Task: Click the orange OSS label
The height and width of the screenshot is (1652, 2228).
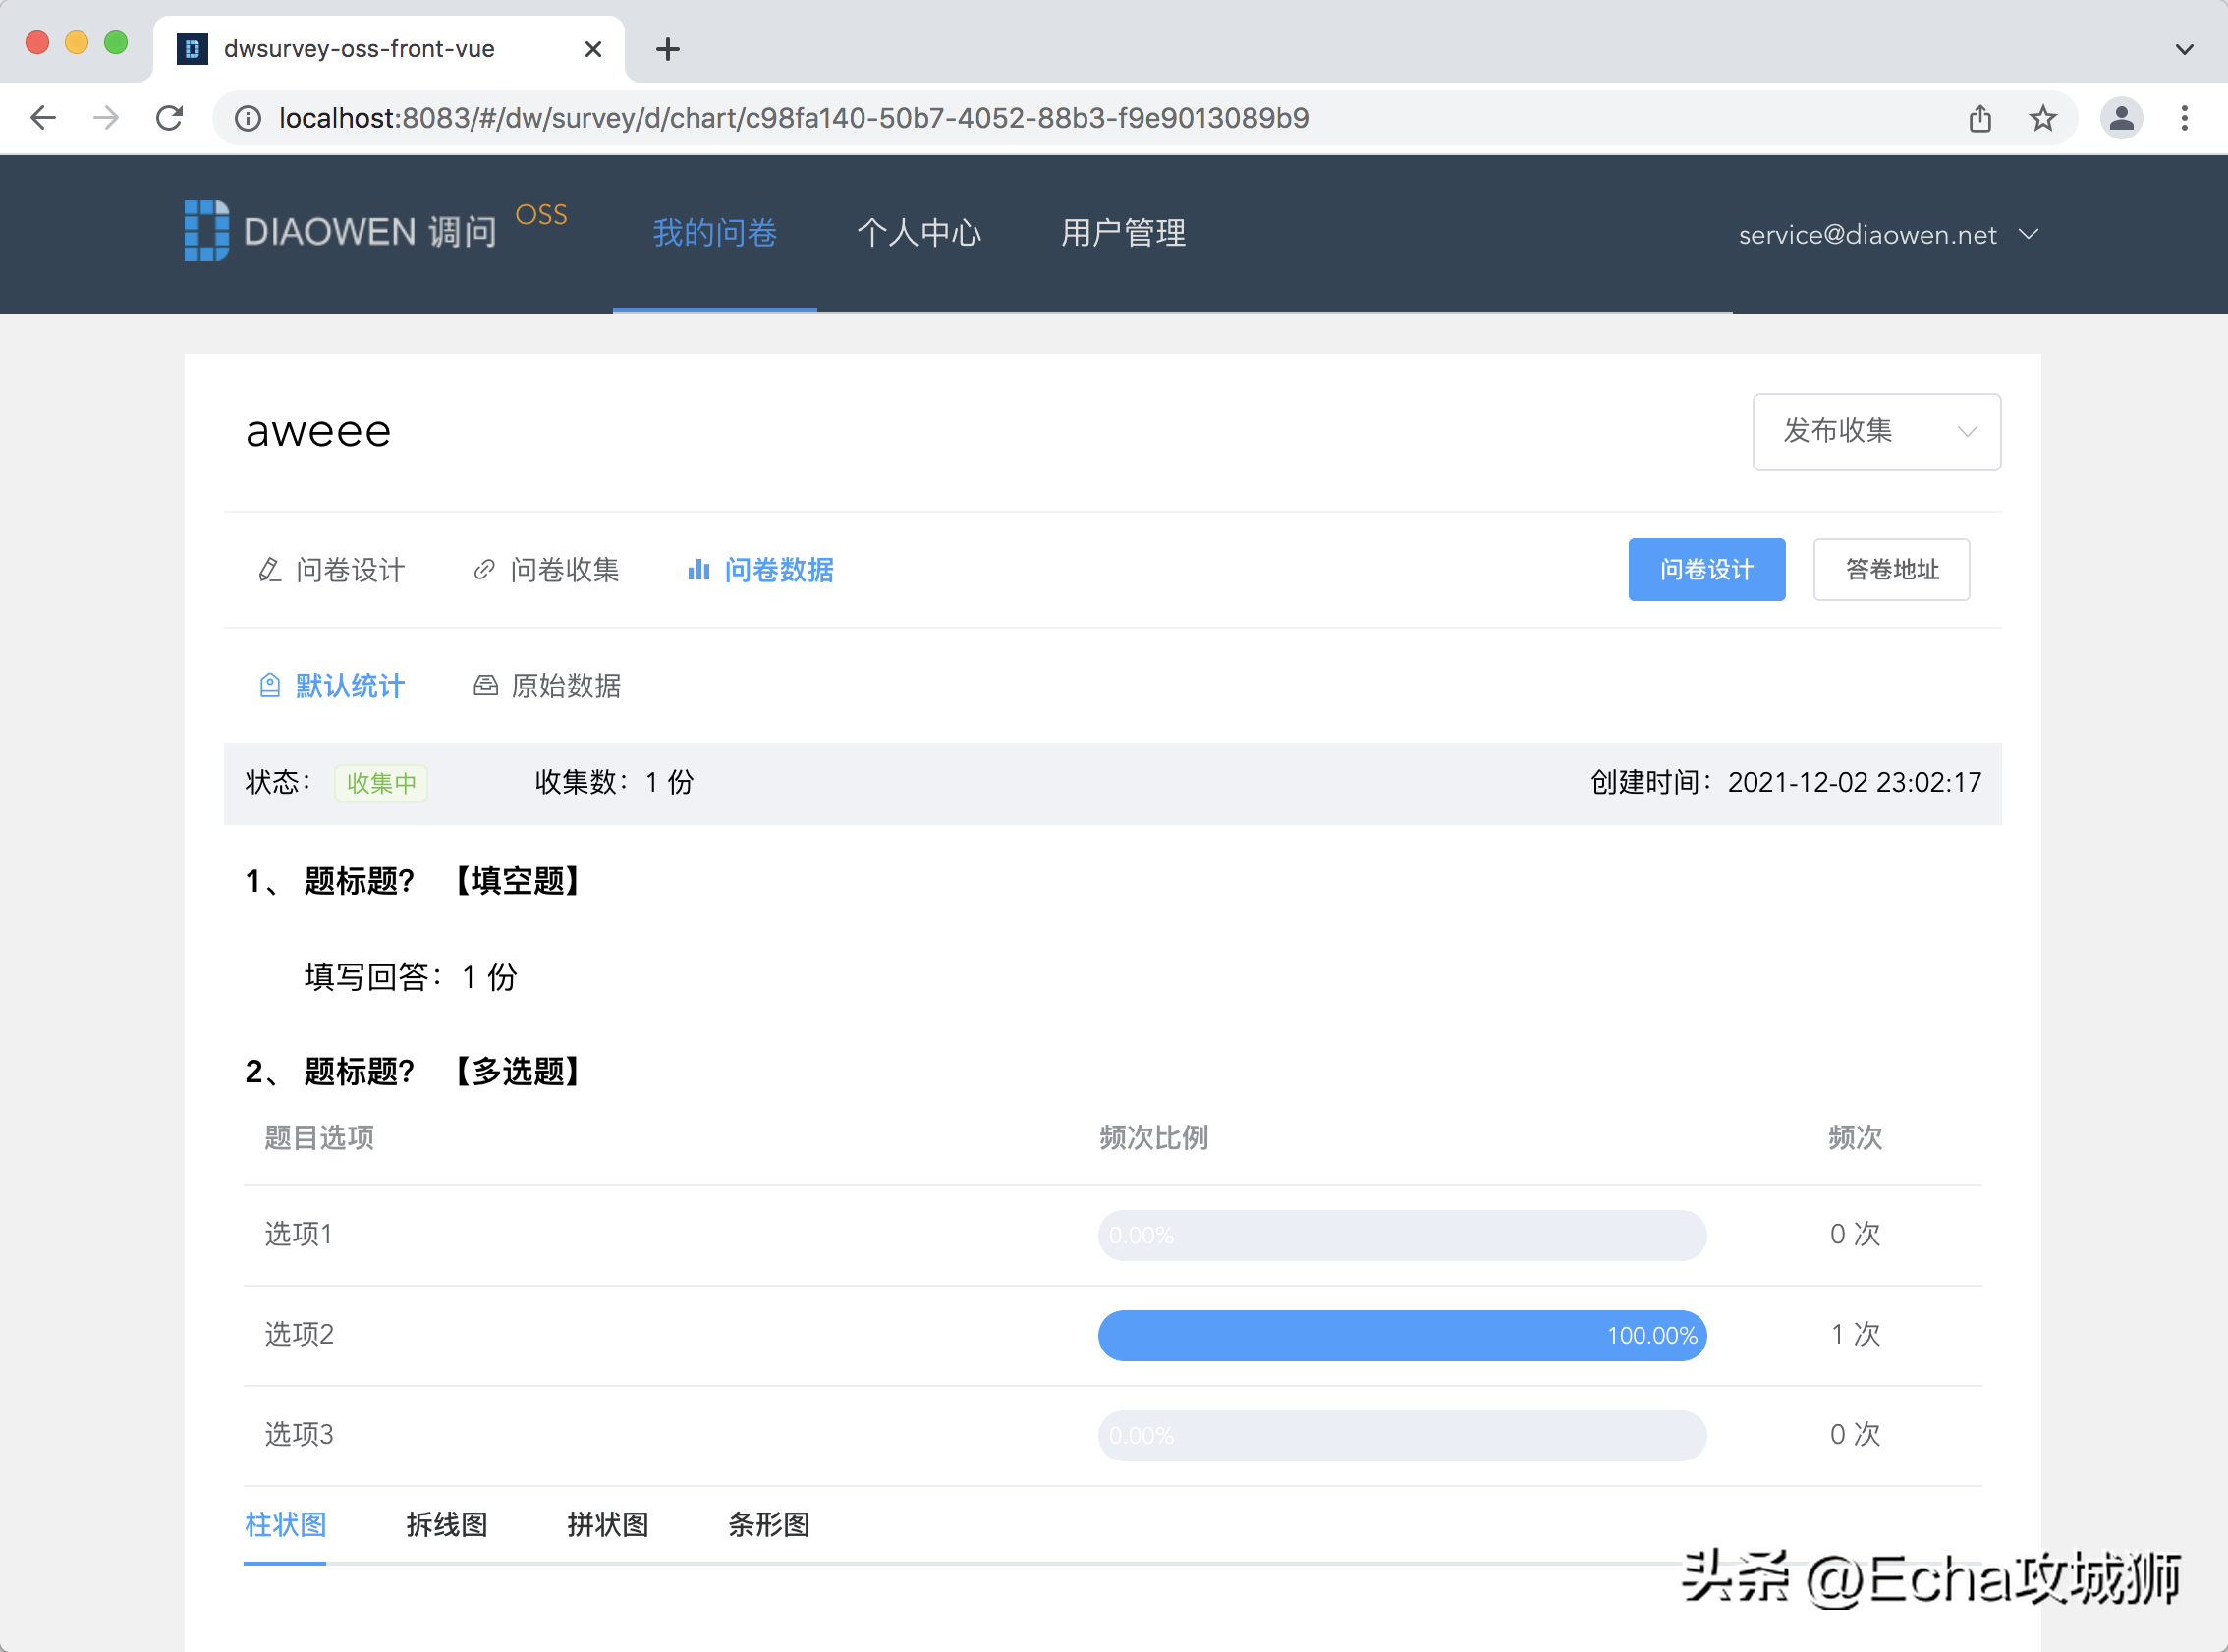Action: (x=541, y=215)
